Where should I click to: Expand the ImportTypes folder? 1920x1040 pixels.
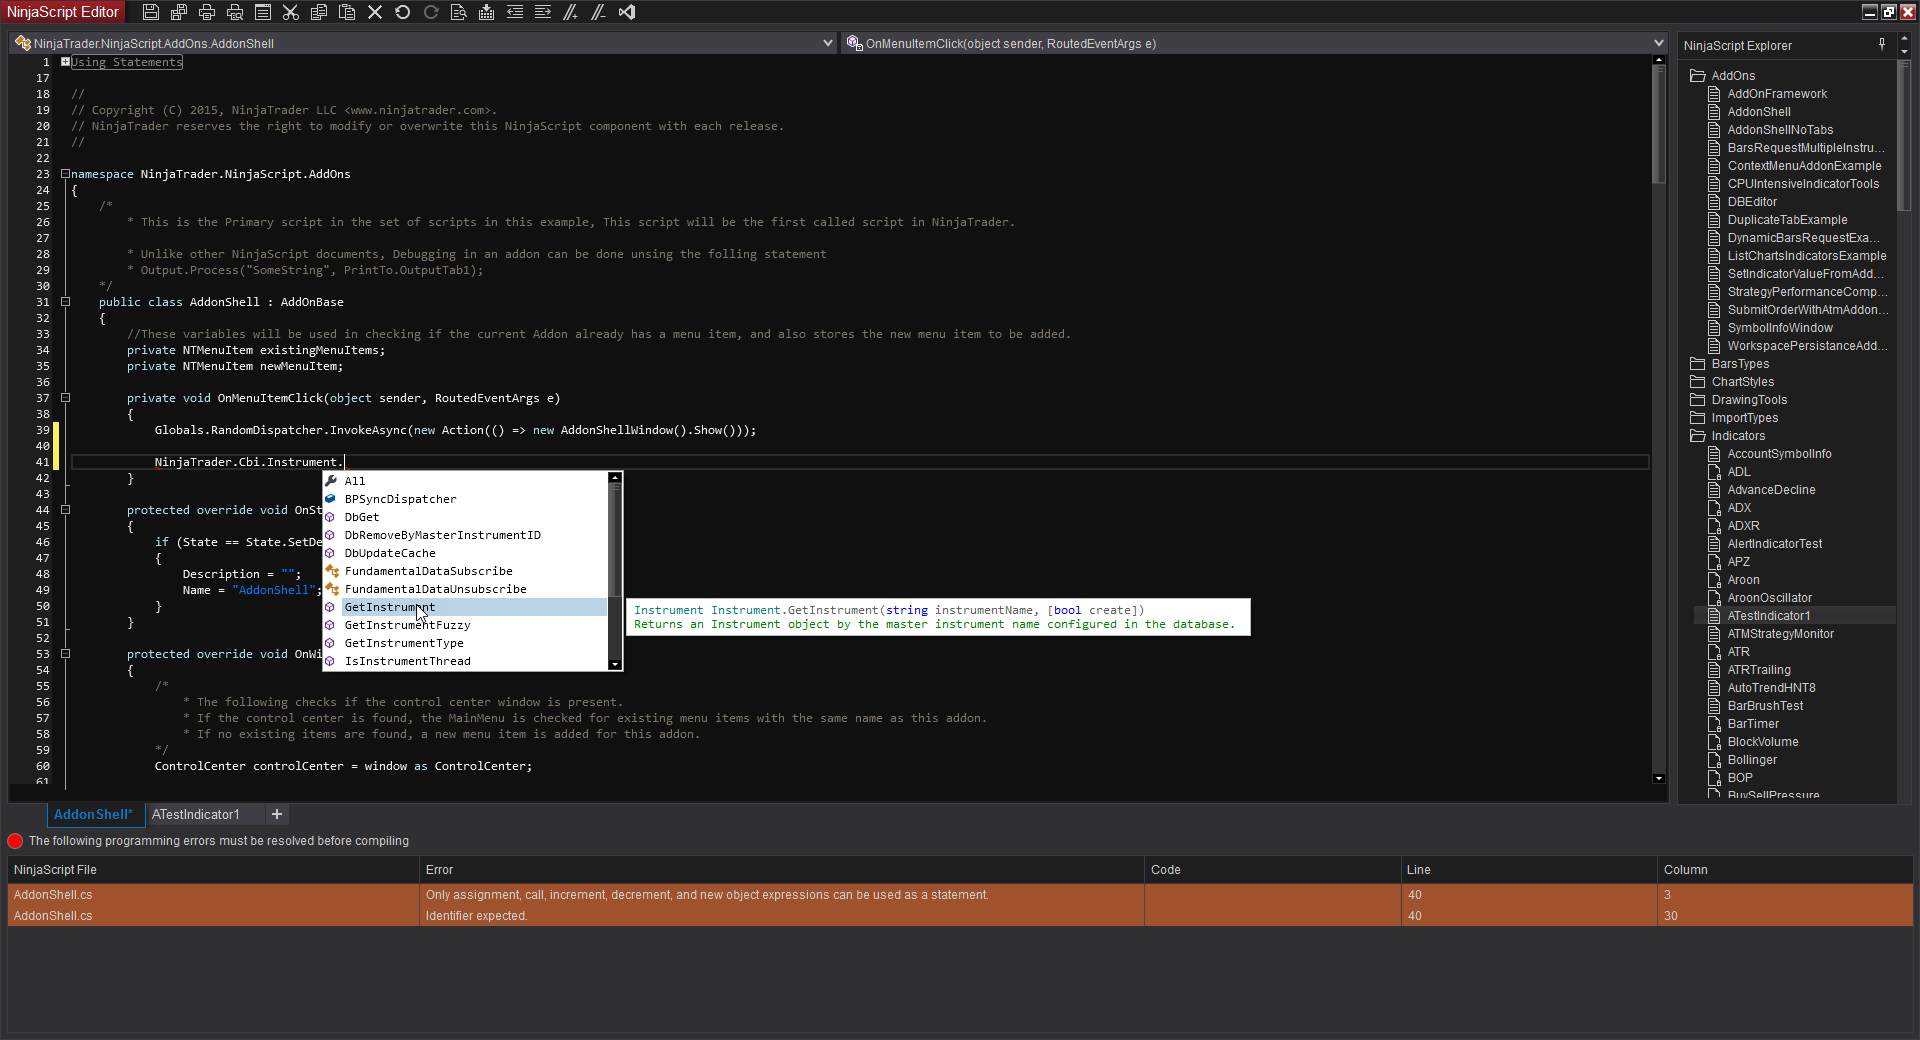click(1697, 418)
